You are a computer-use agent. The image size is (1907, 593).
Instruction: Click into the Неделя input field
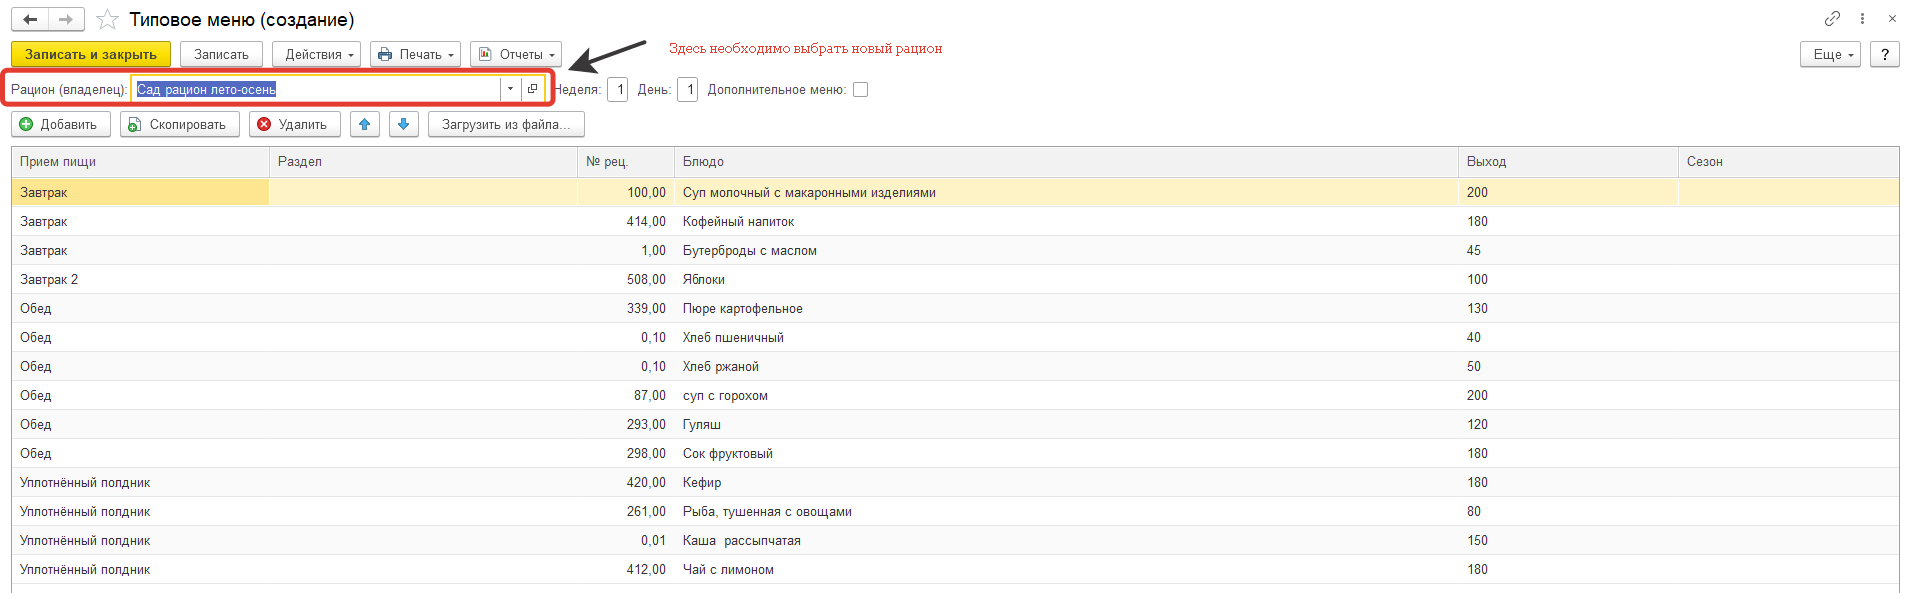pos(618,90)
